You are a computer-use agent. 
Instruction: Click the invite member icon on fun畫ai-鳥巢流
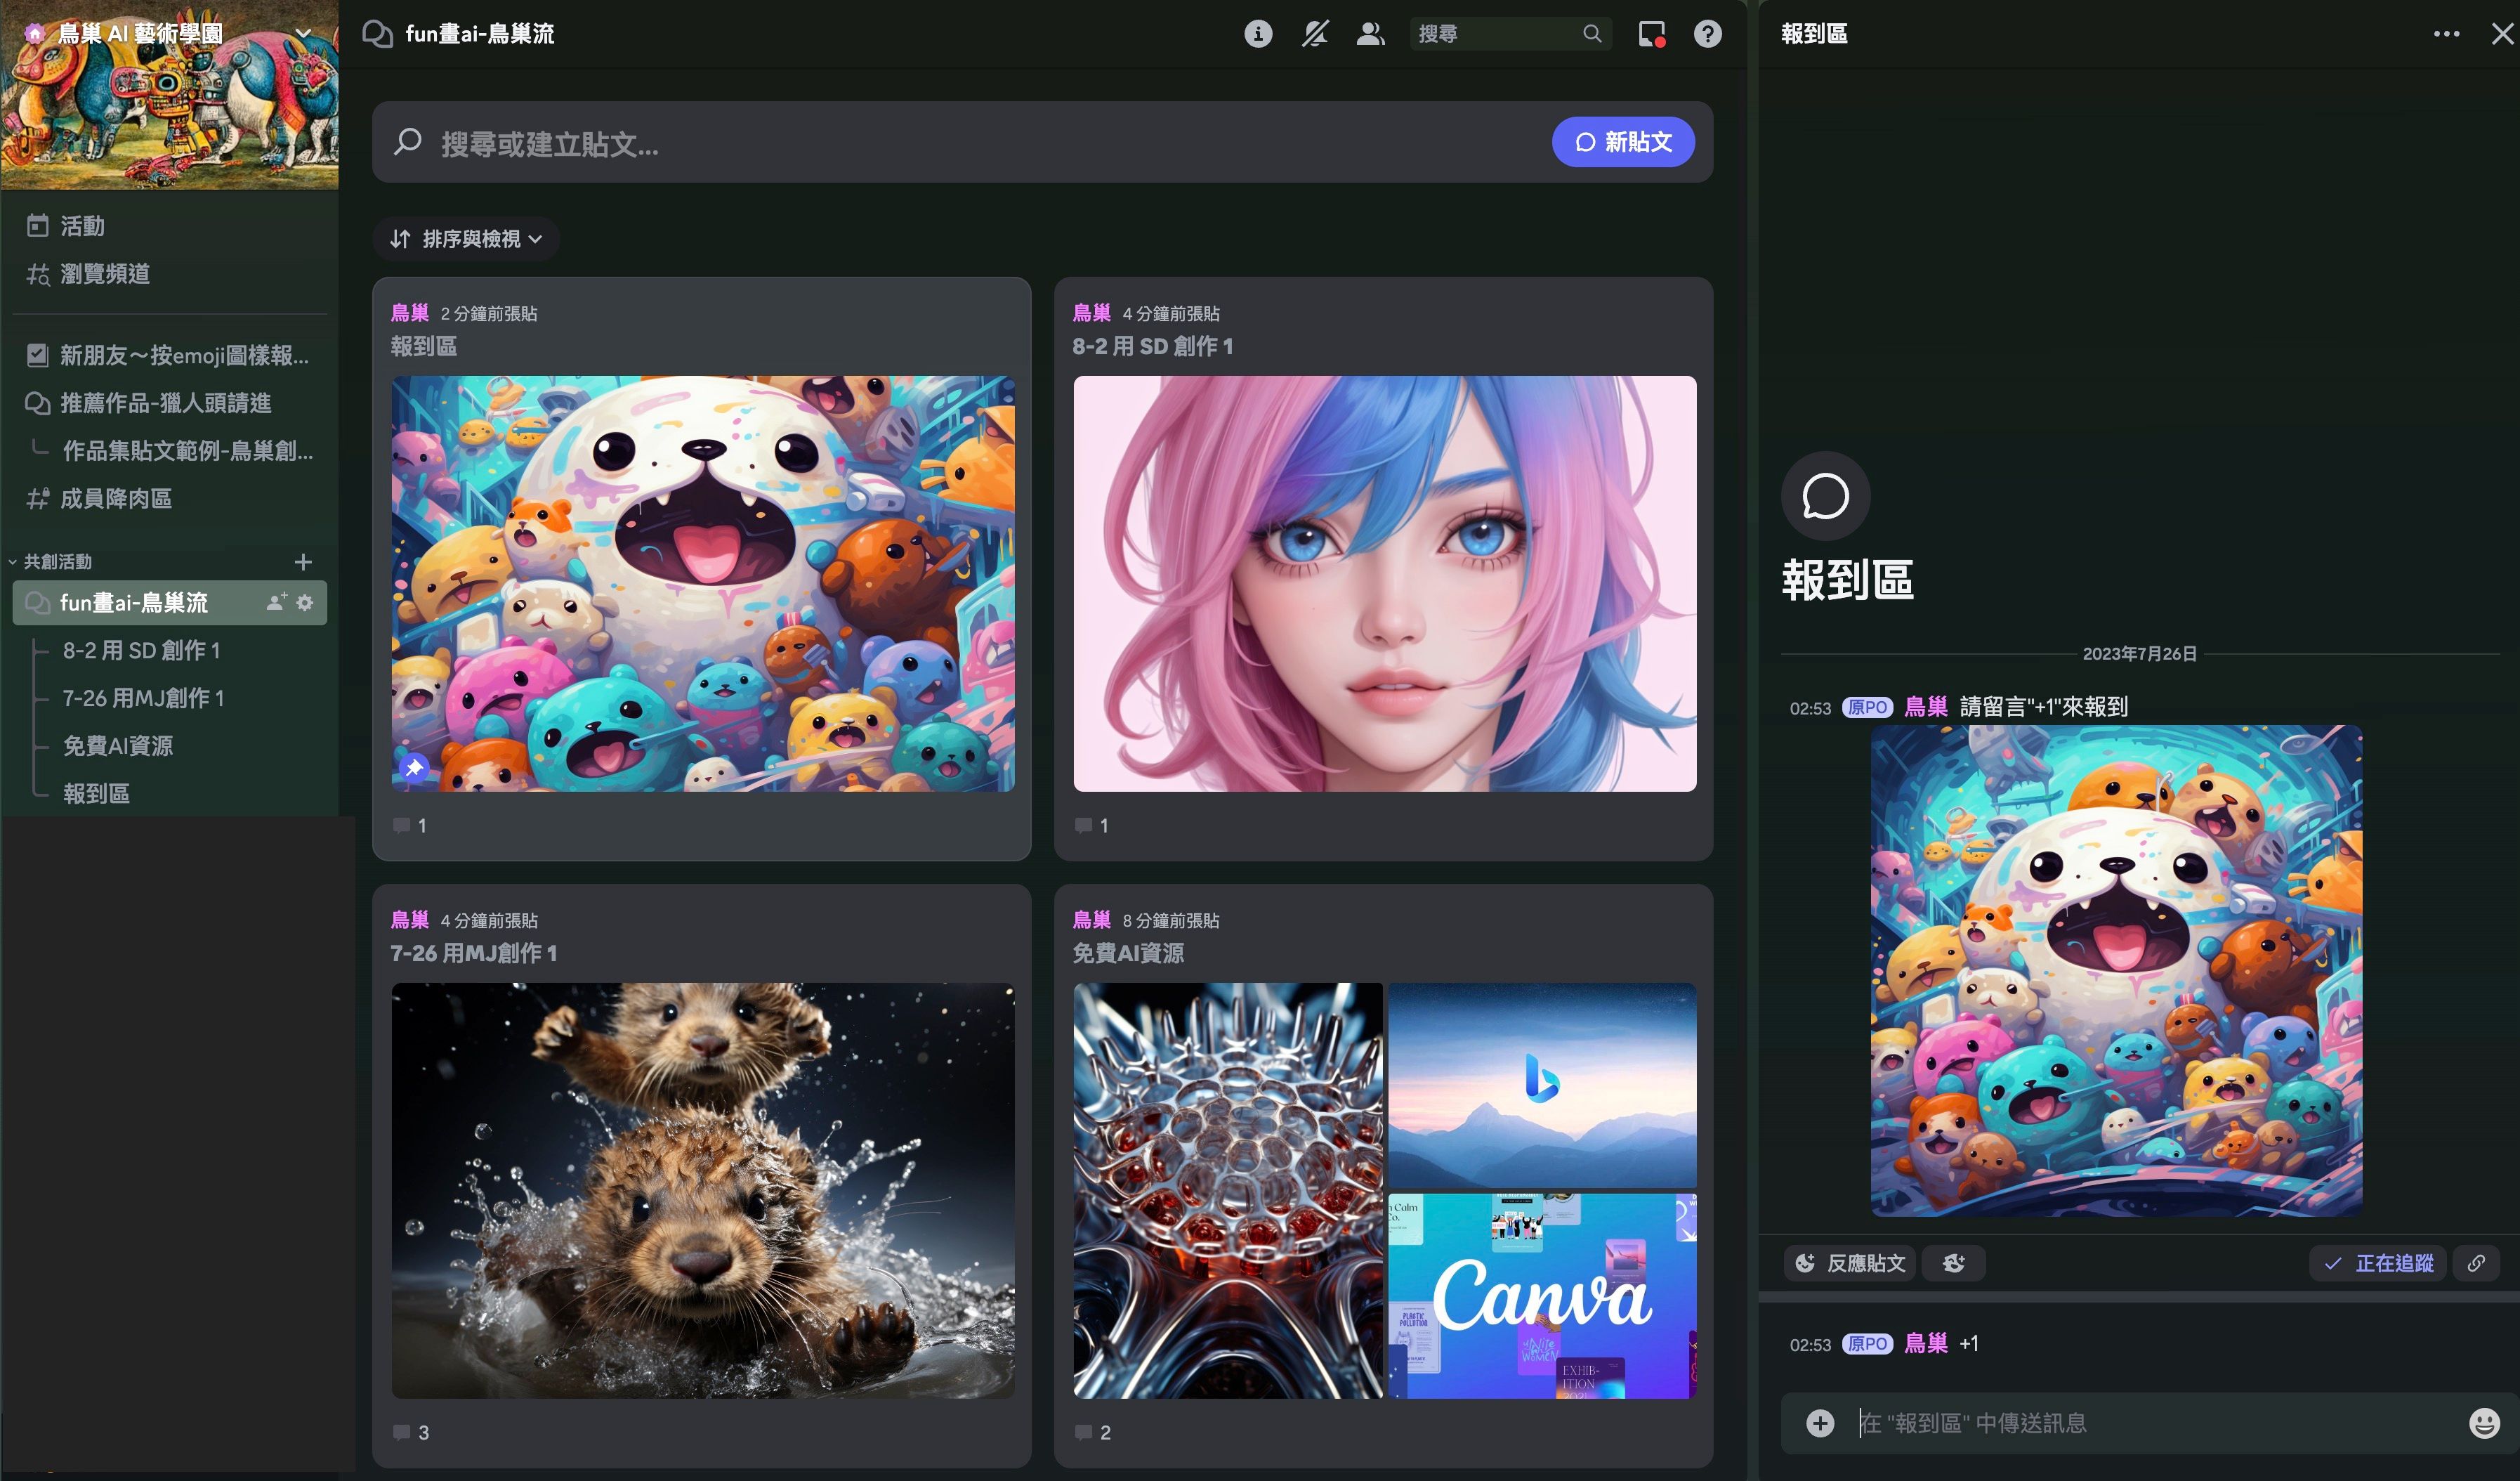pos(276,603)
